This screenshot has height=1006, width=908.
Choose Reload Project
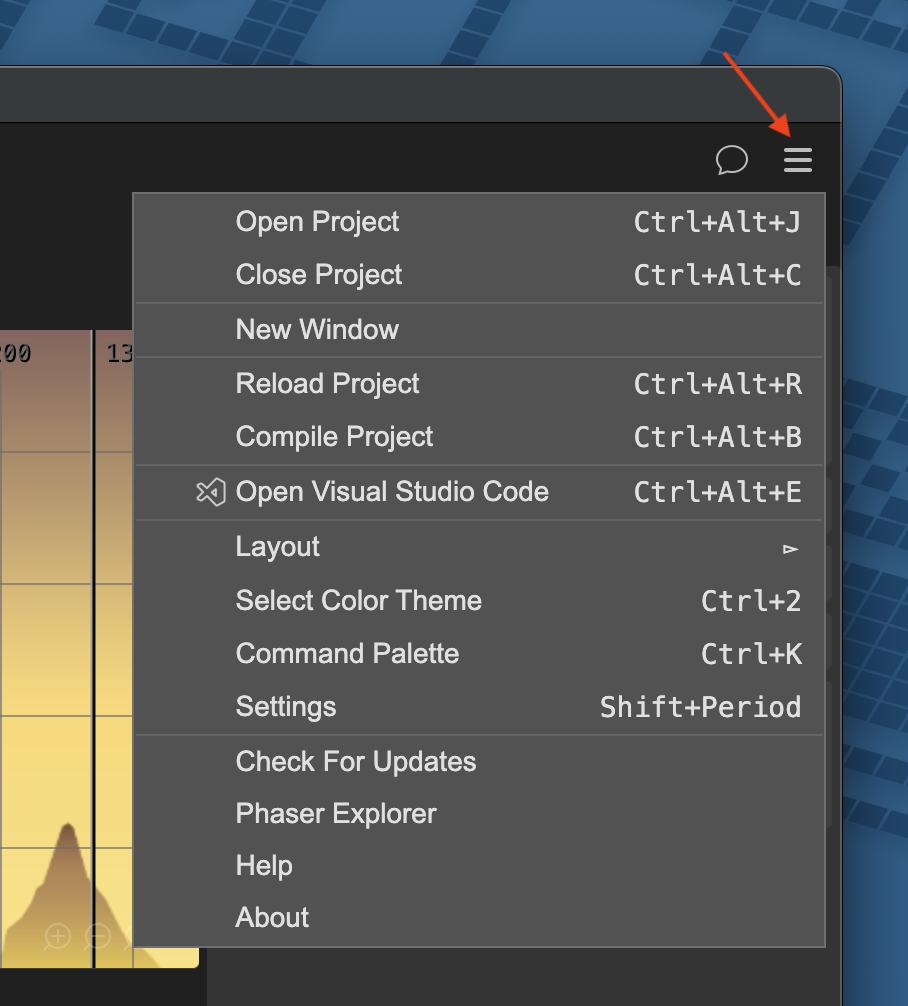(327, 384)
